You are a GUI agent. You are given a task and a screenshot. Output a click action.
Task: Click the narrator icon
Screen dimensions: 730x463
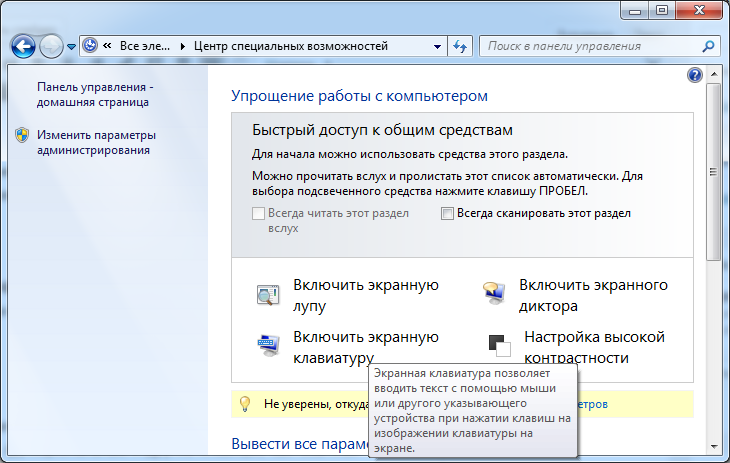494,293
